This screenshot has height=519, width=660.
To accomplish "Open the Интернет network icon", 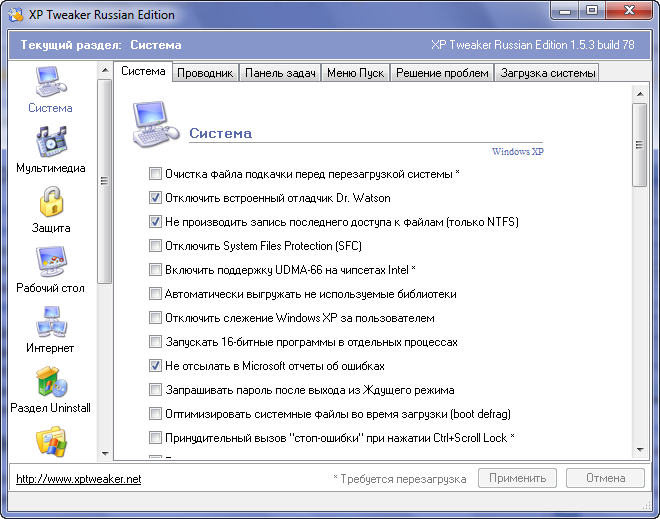I will pyautogui.click(x=50, y=322).
